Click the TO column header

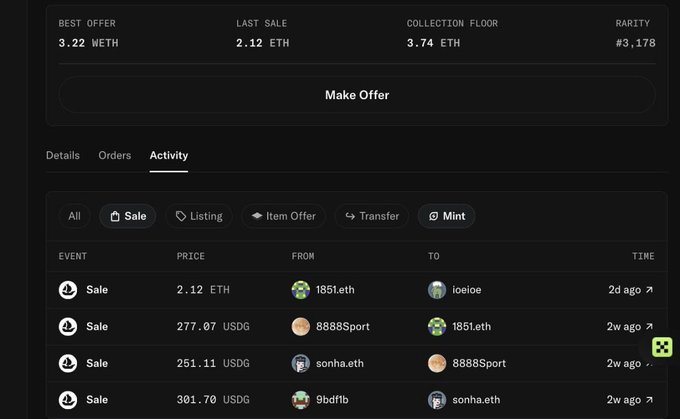click(x=434, y=256)
